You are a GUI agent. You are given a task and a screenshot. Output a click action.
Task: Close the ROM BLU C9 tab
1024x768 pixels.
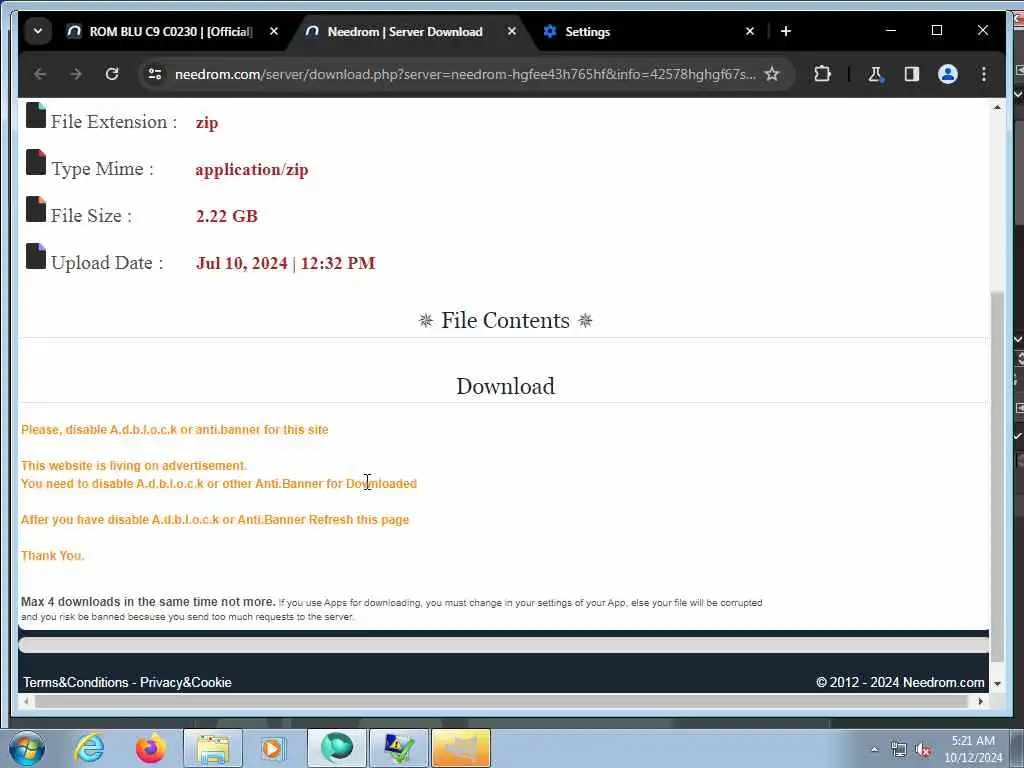point(274,31)
